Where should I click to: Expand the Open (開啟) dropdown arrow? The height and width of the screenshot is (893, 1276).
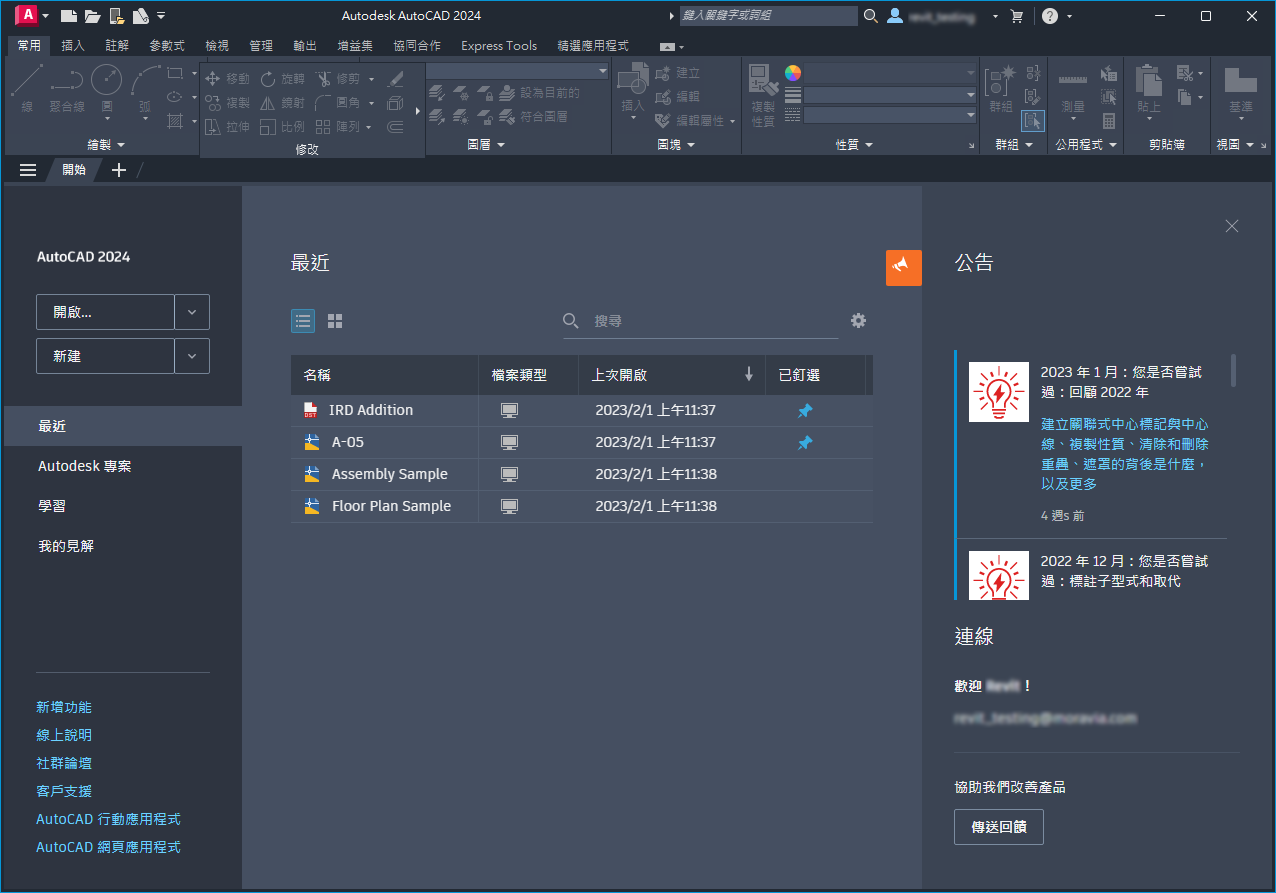192,312
